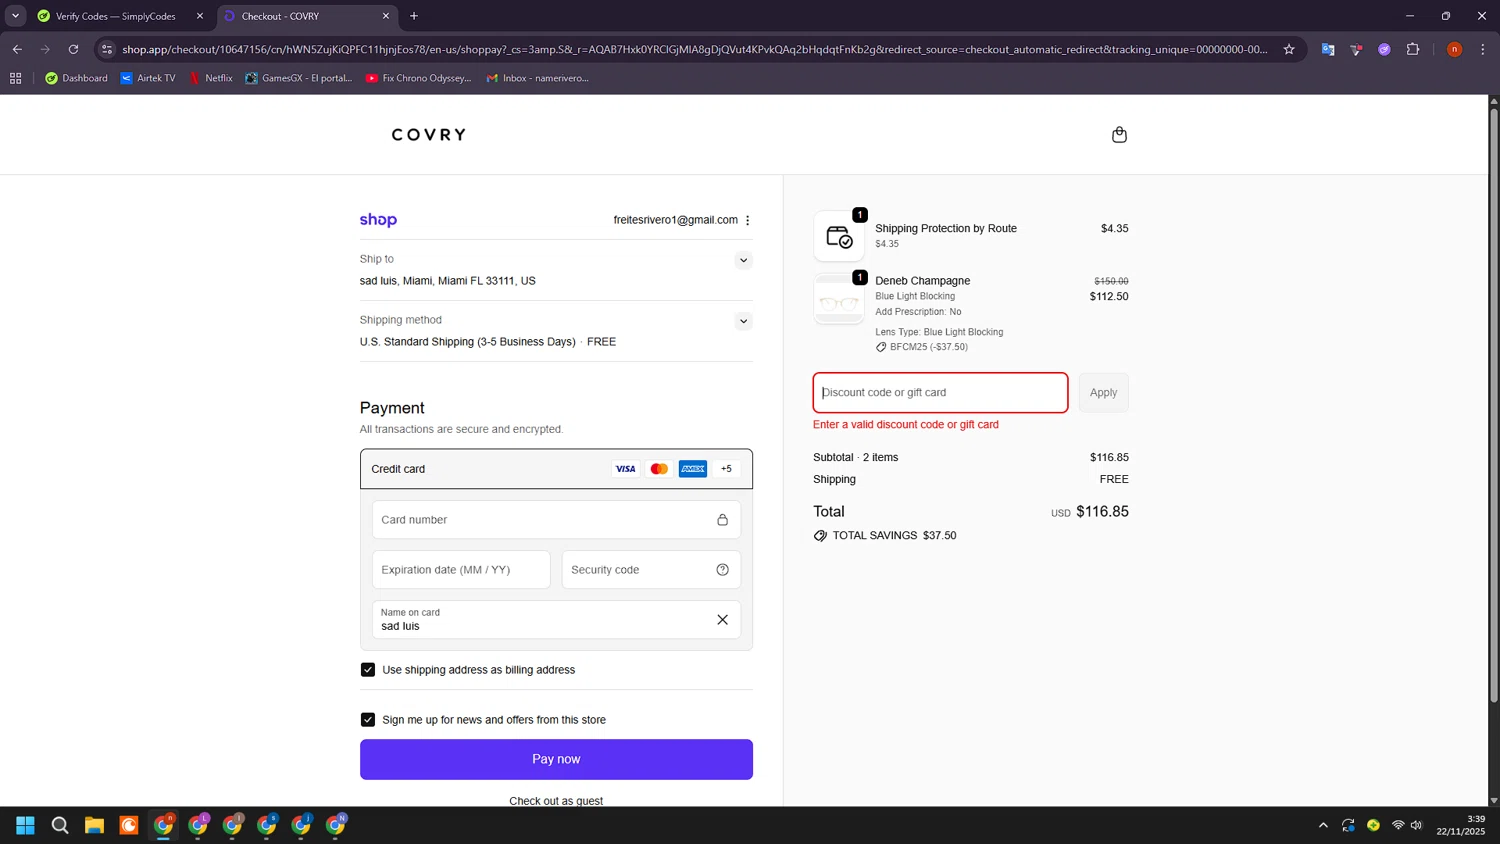Click the Shop pay logo
The width and height of the screenshot is (1500, 844).
[x=378, y=220]
